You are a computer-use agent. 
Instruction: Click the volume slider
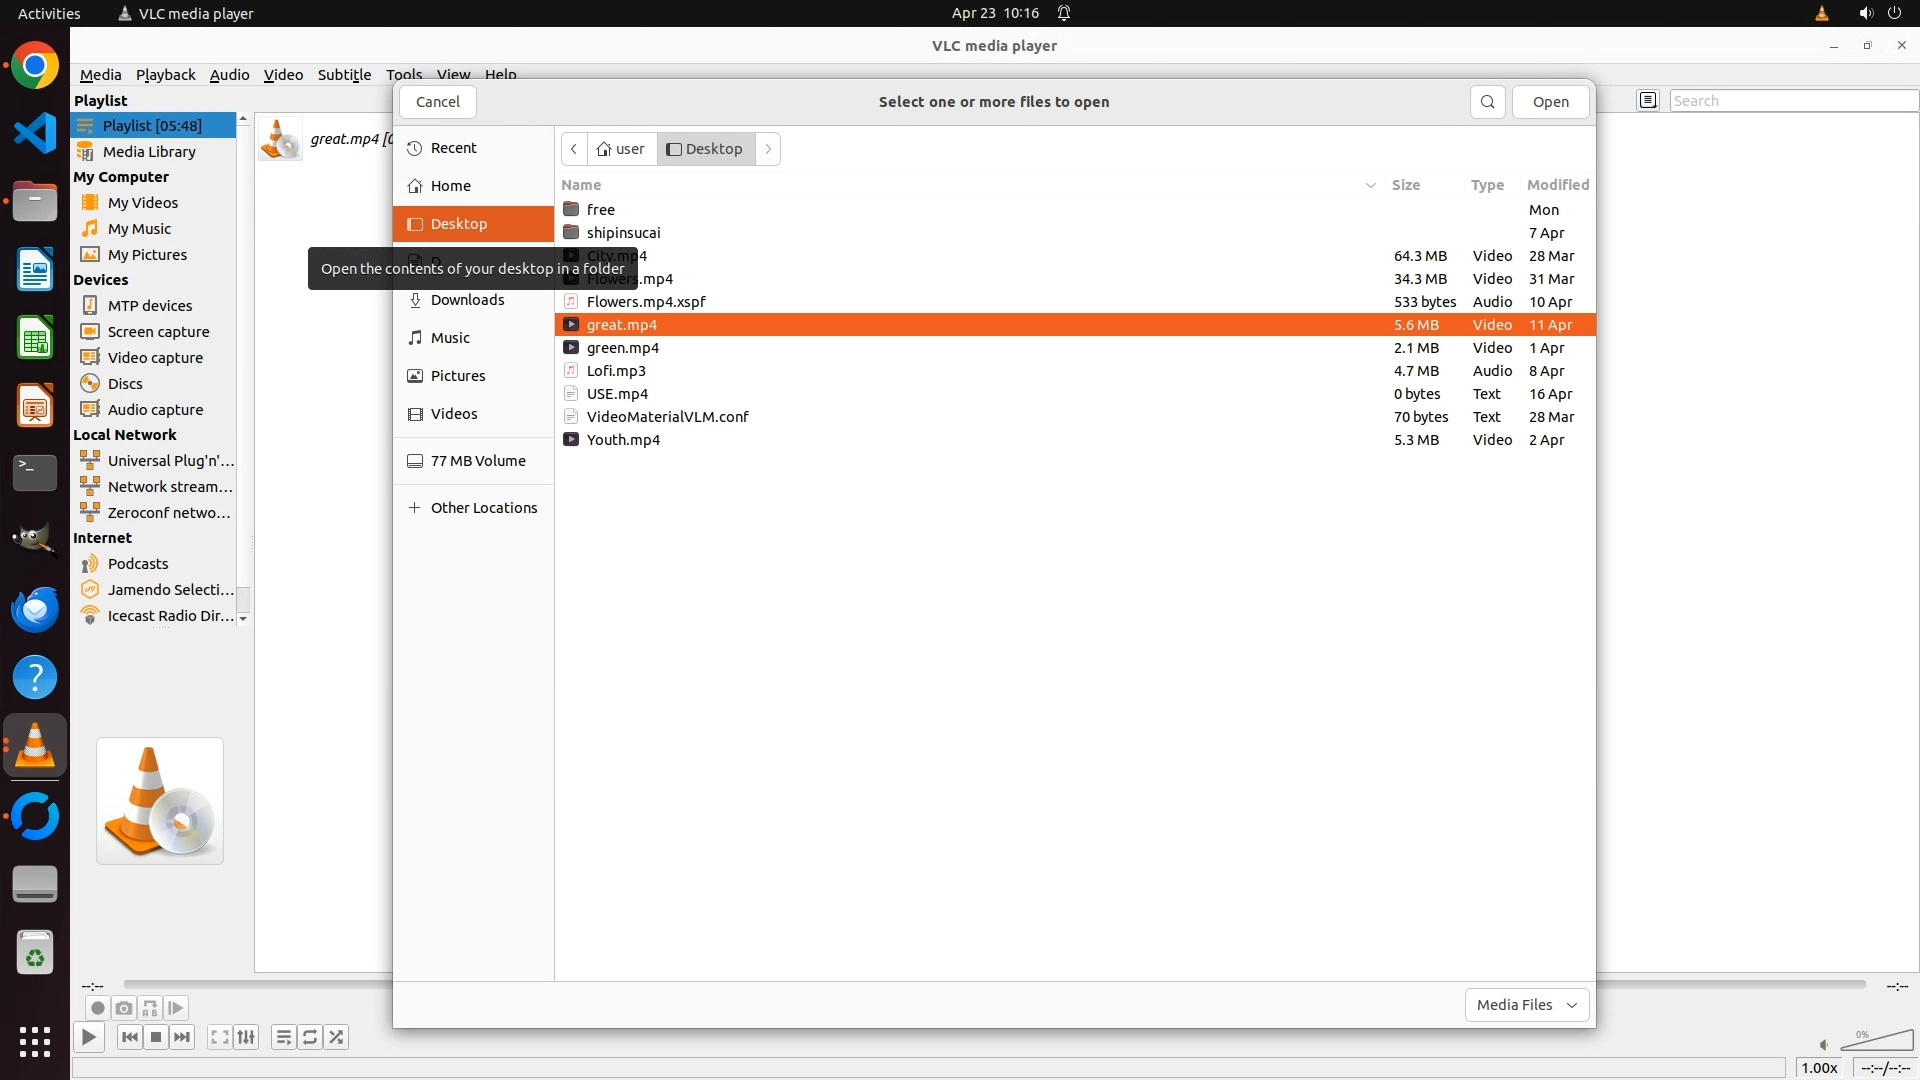(x=1876, y=1042)
